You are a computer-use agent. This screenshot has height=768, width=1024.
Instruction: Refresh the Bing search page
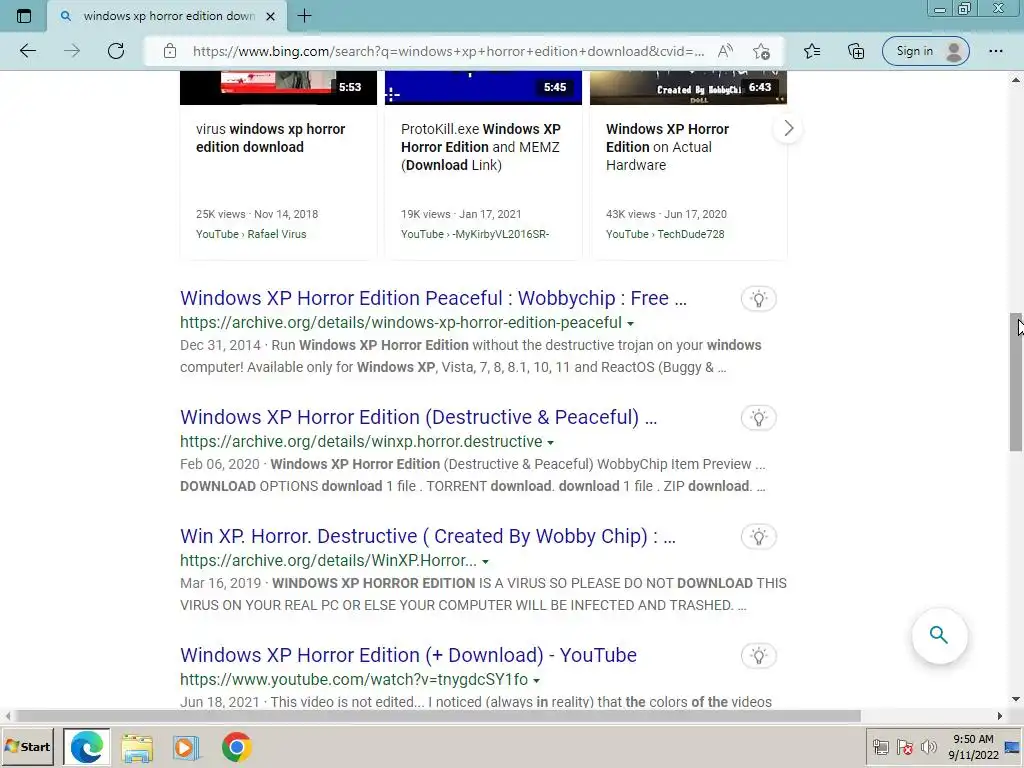tap(116, 51)
